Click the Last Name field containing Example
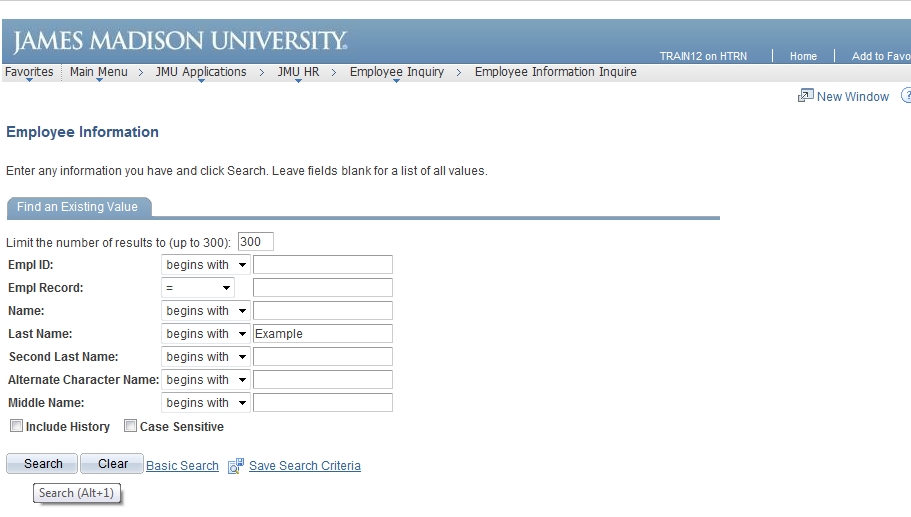This screenshot has height=517, width=911. click(322, 334)
